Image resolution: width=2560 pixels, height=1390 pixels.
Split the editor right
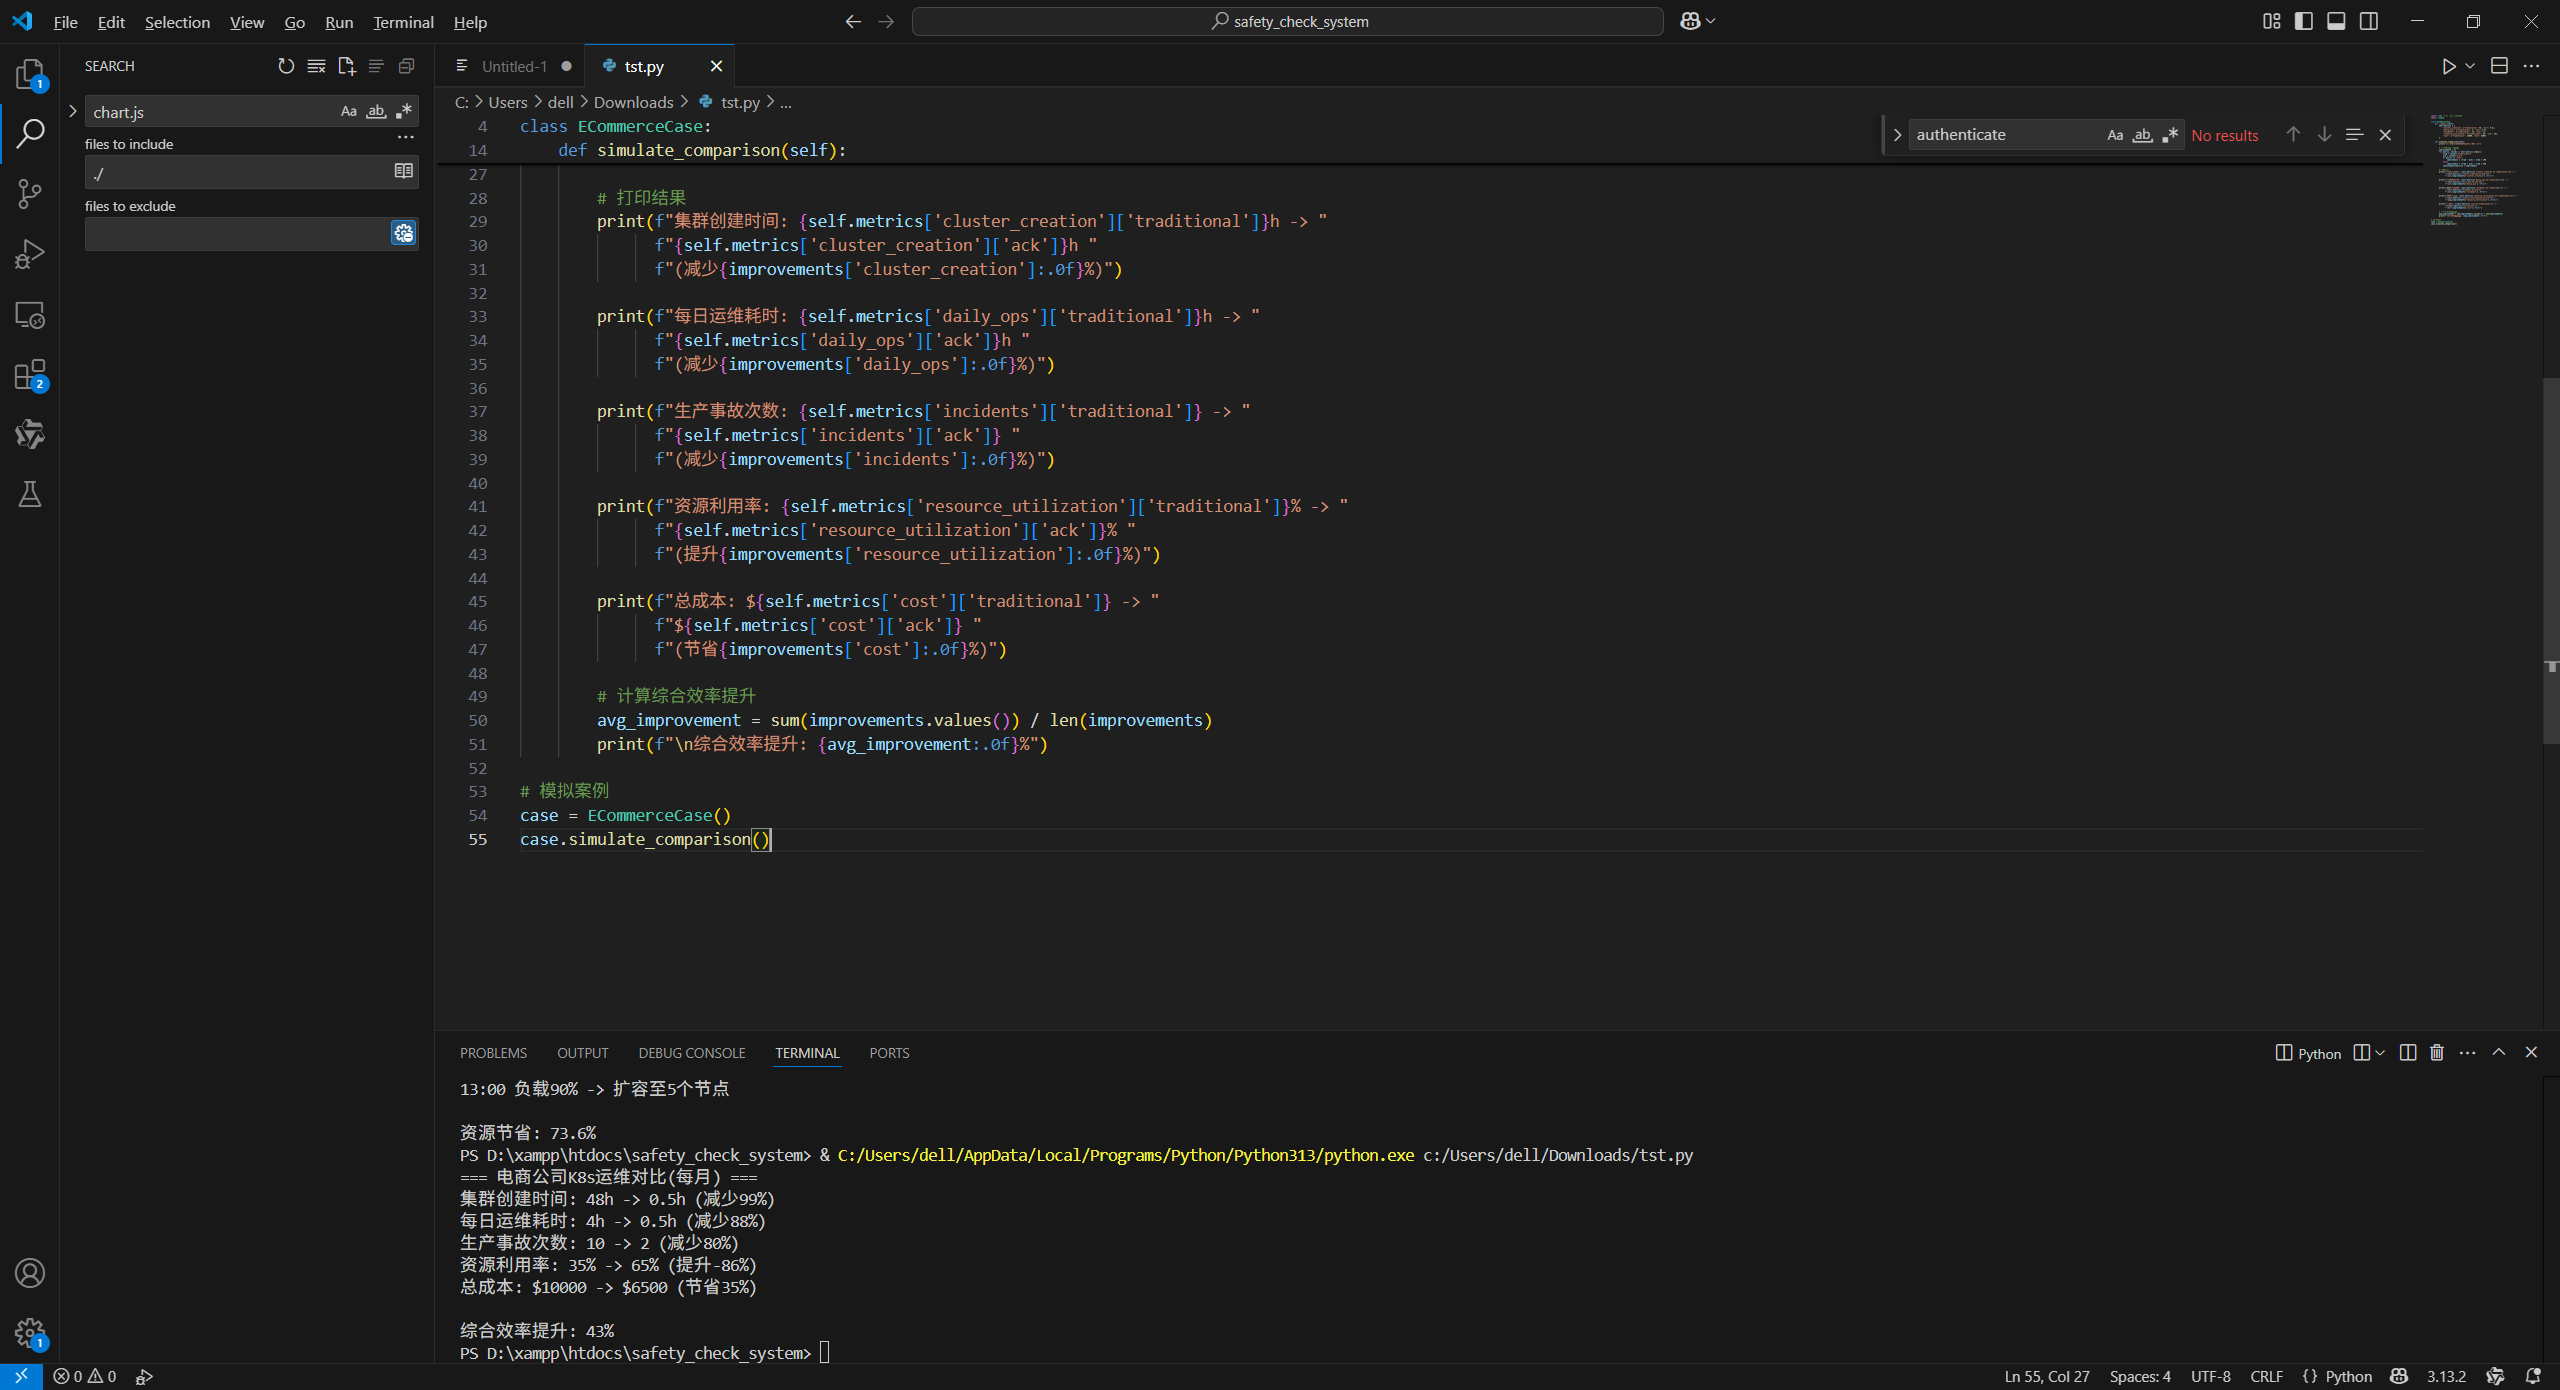tap(2499, 66)
